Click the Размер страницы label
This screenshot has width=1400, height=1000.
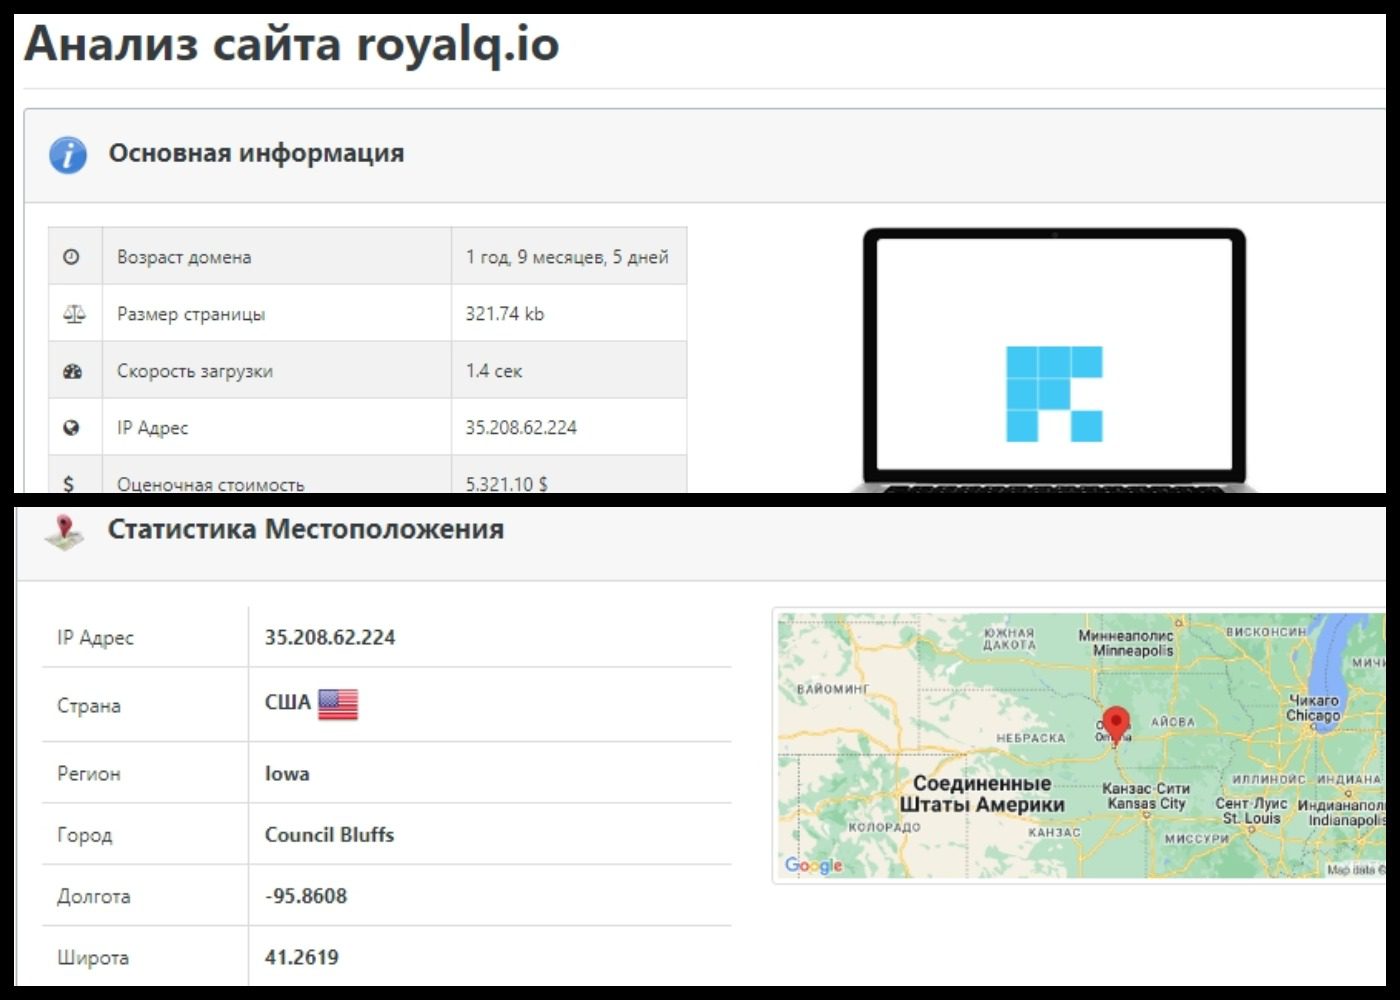[191, 314]
